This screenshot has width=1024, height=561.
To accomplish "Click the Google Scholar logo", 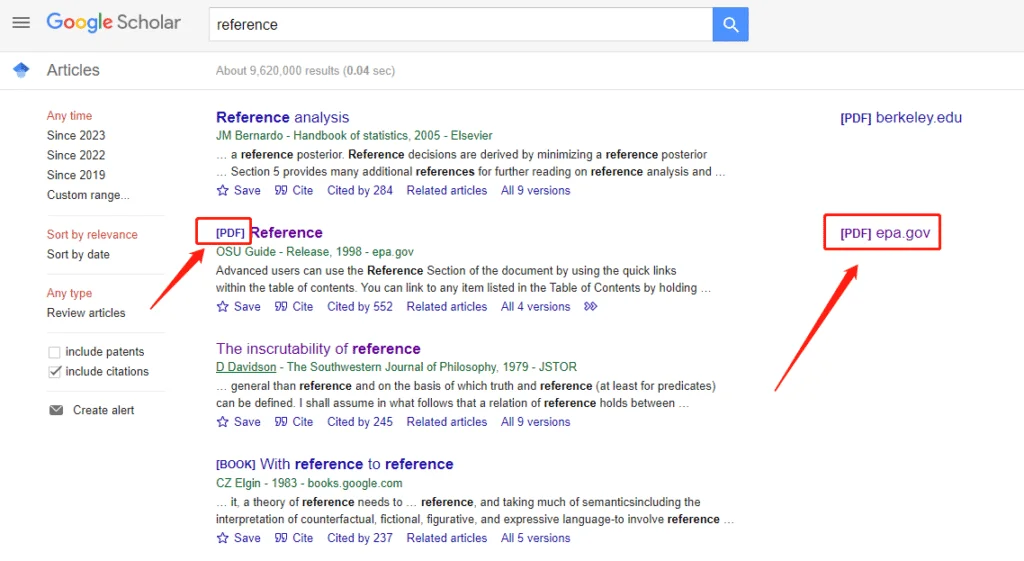I will pos(114,22).
